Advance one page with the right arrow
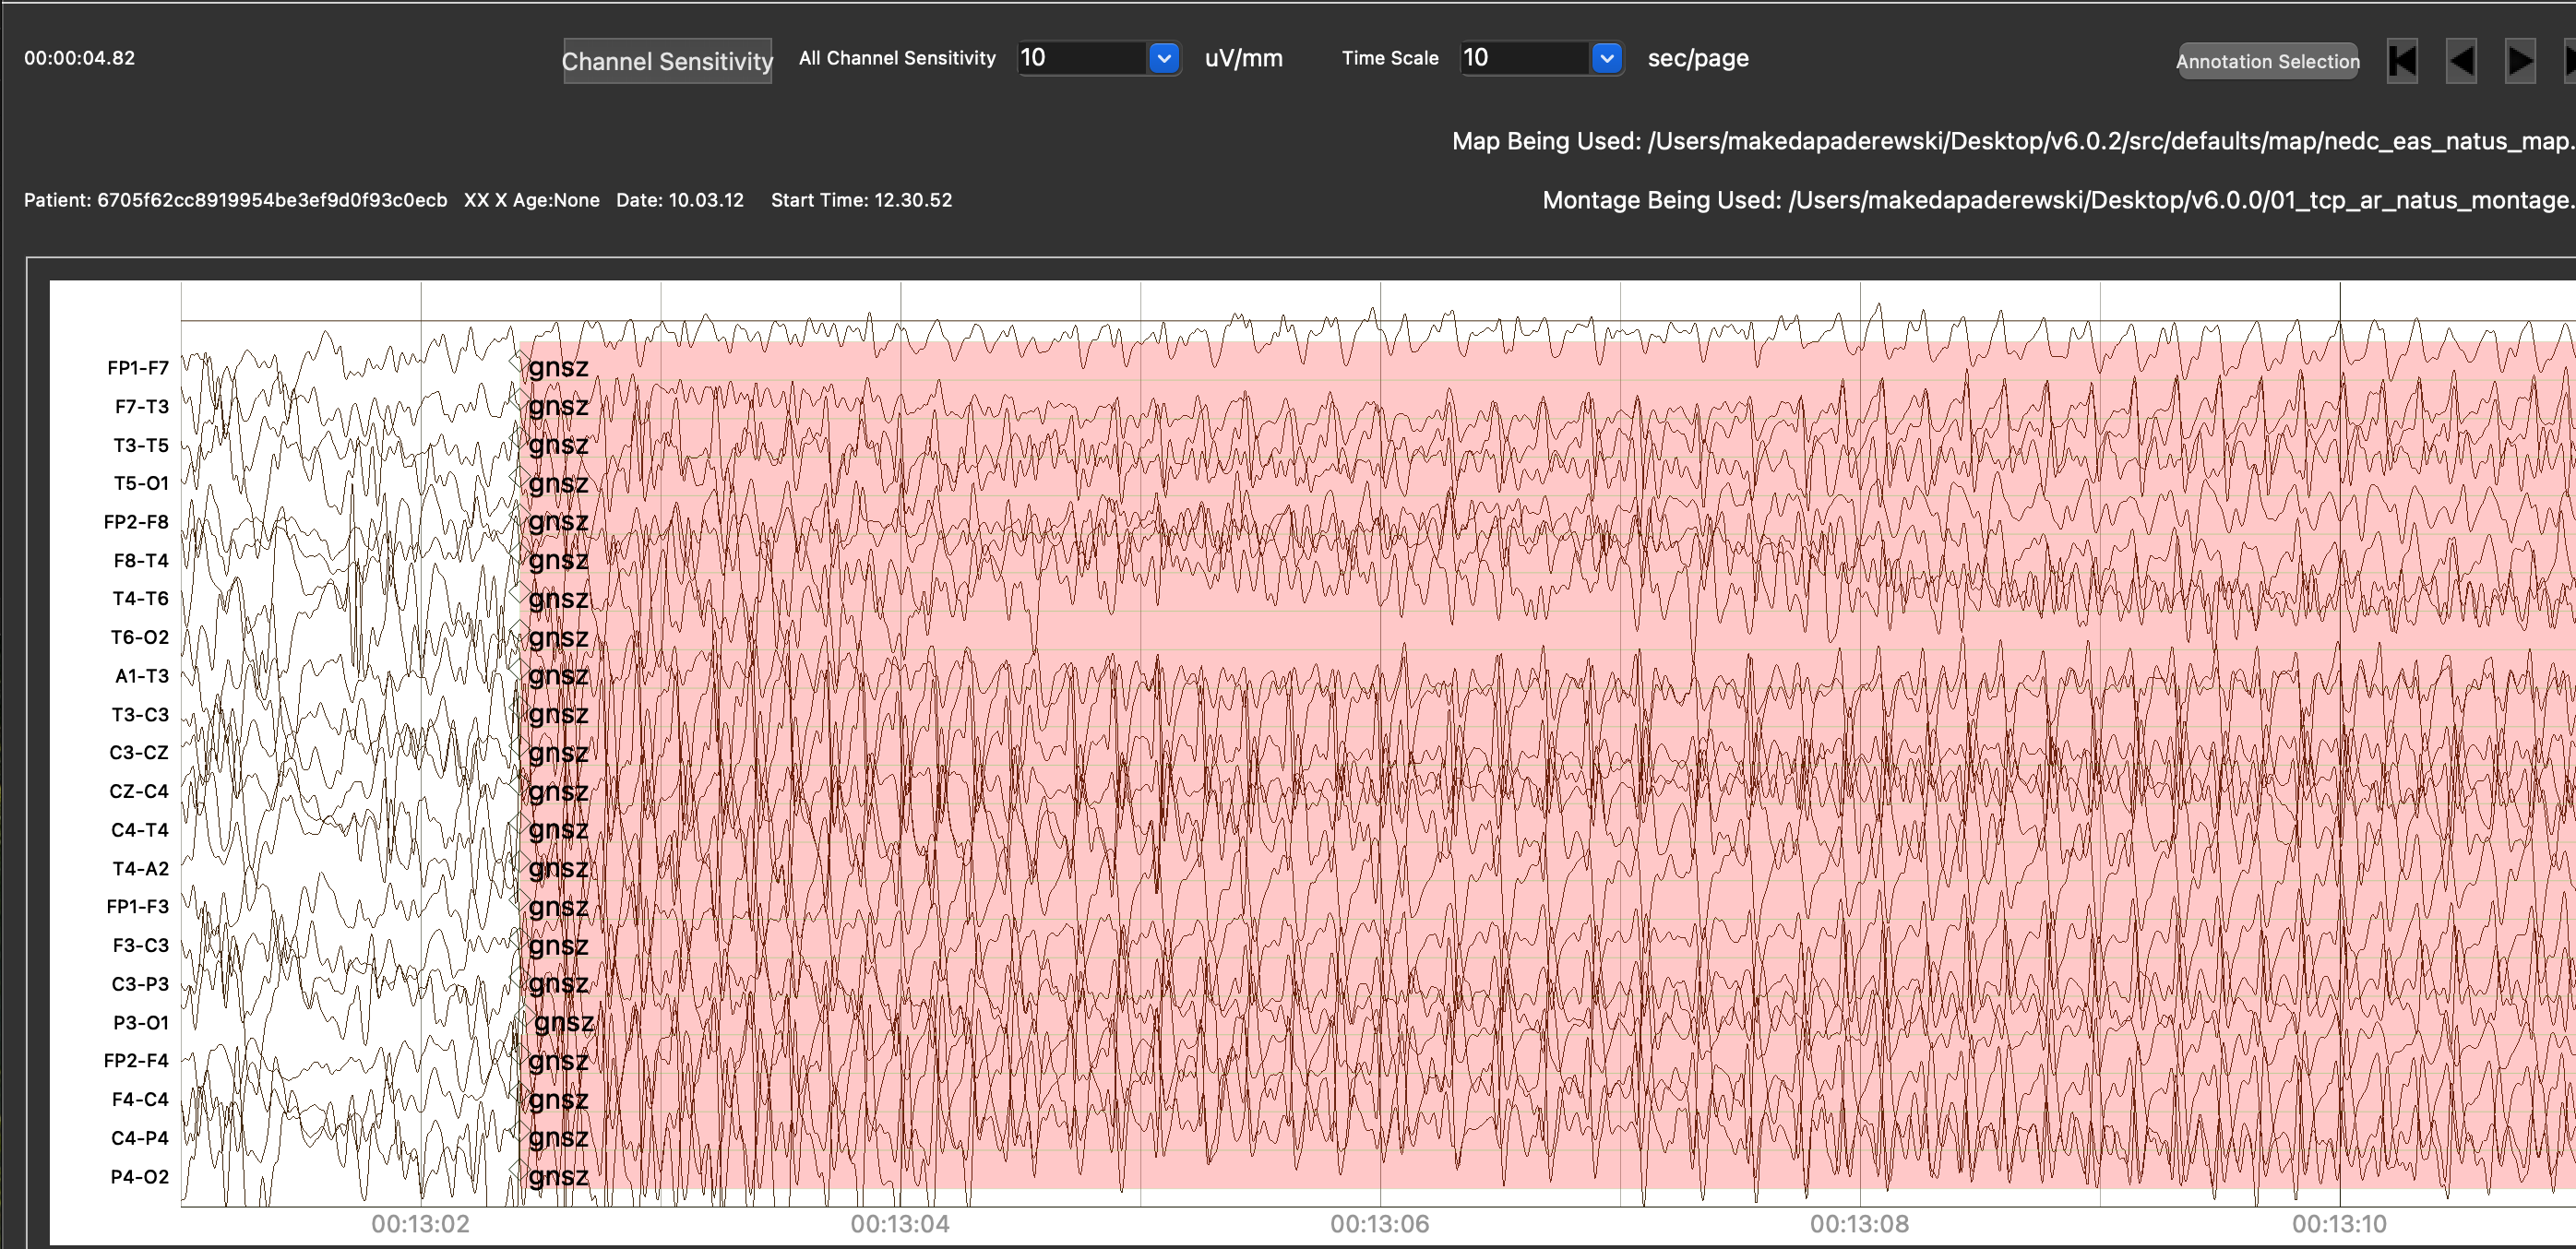The width and height of the screenshot is (2576, 1249). (2519, 61)
